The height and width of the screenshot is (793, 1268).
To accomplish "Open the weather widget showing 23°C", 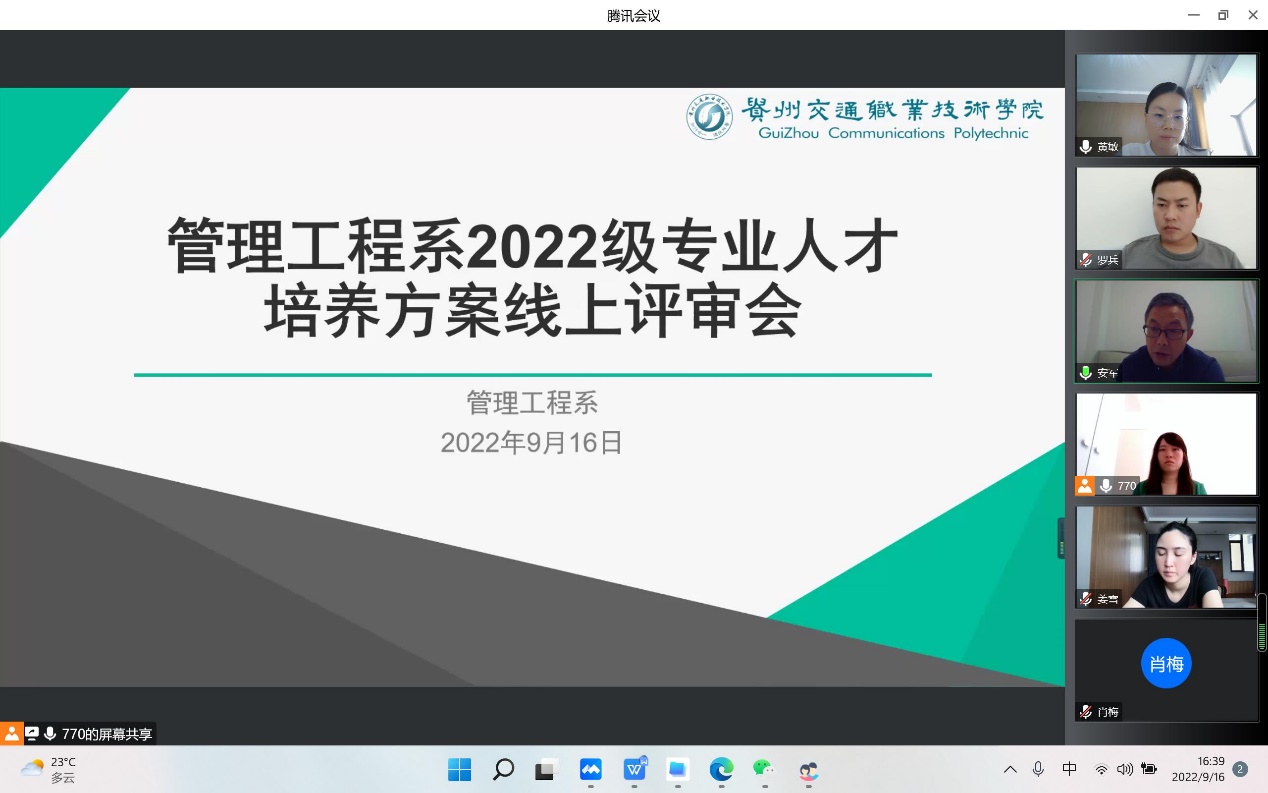I will pos(48,769).
